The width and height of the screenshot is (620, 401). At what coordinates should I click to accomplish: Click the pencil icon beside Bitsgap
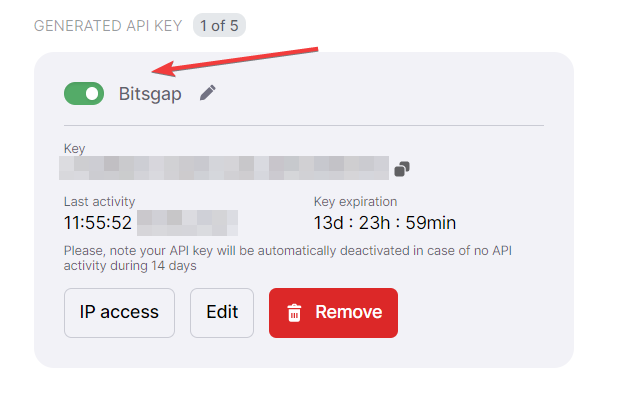pyautogui.click(x=207, y=93)
